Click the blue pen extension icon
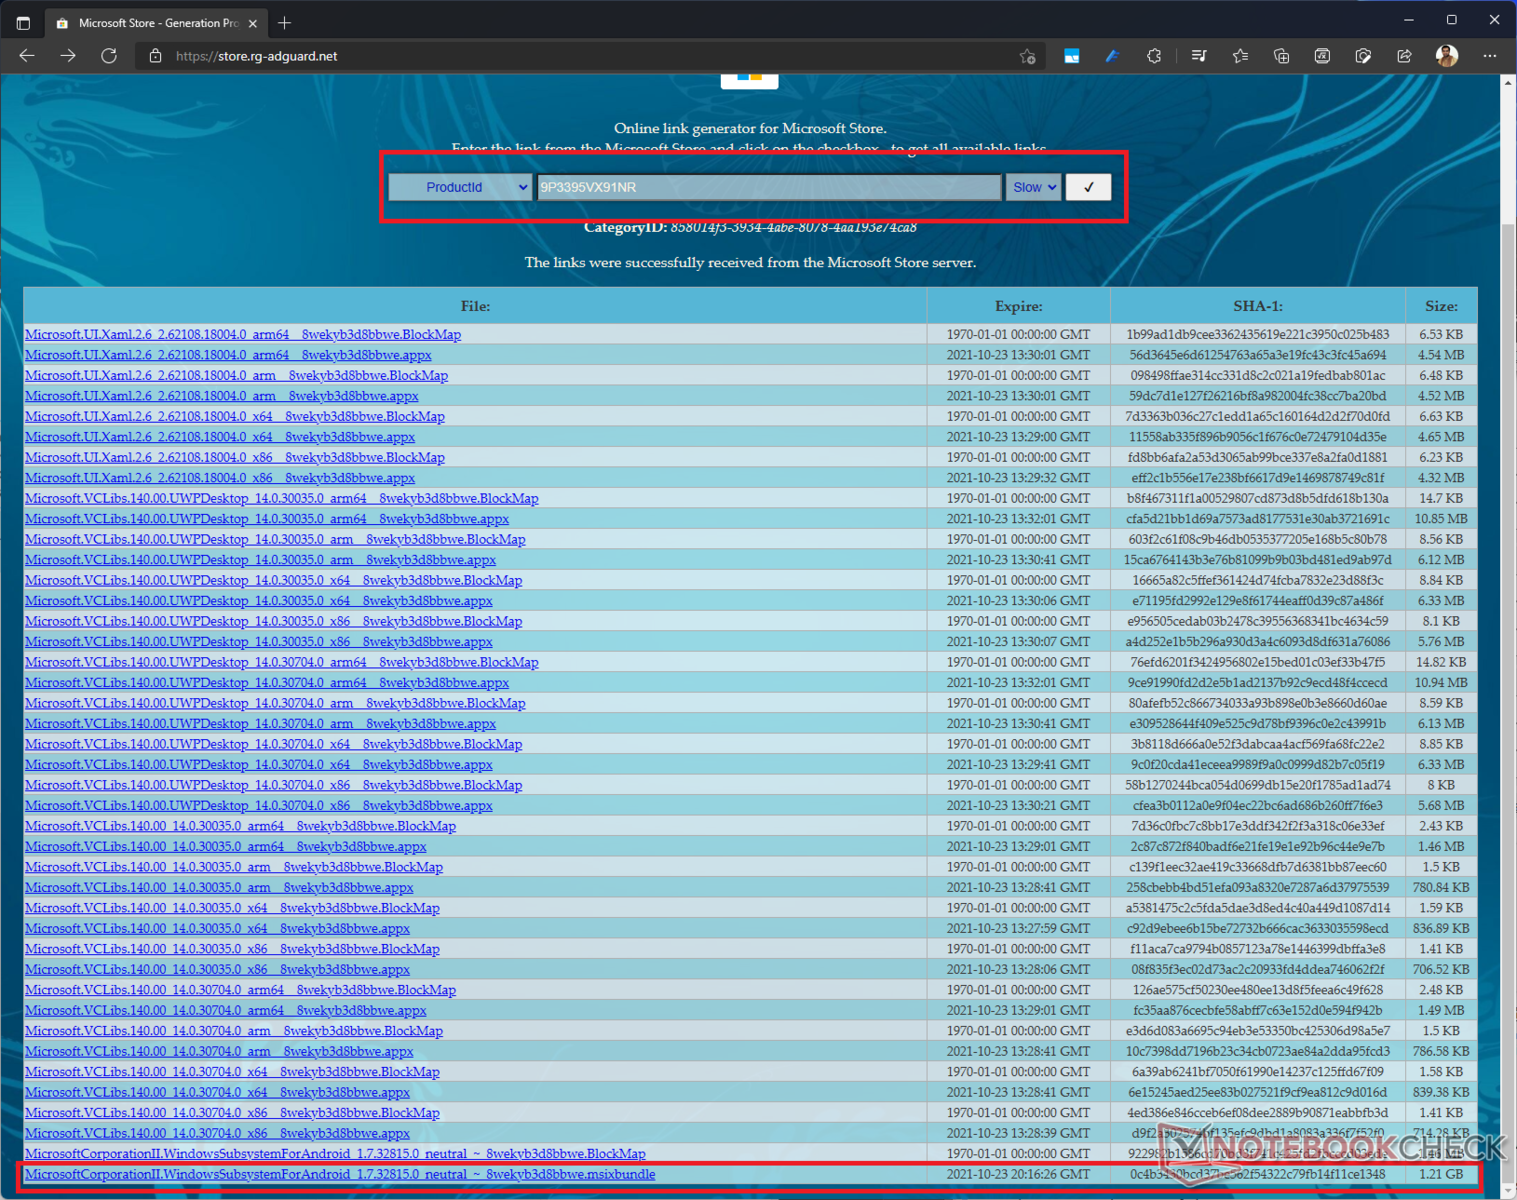Screen dimensions: 1517x1200 click(x=1112, y=56)
